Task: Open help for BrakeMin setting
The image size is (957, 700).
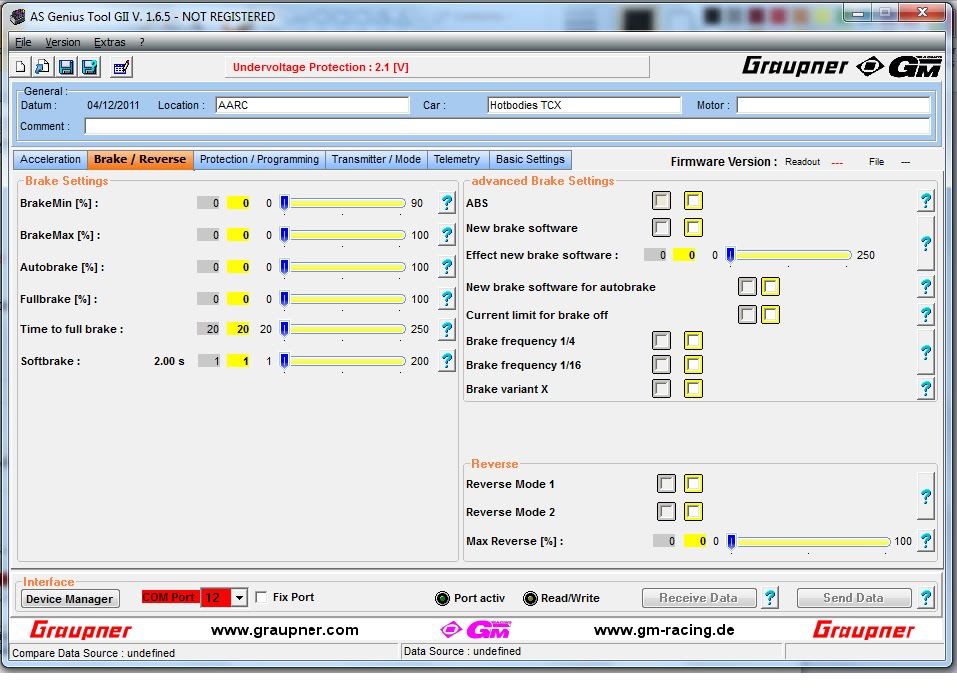Action: click(x=447, y=203)
